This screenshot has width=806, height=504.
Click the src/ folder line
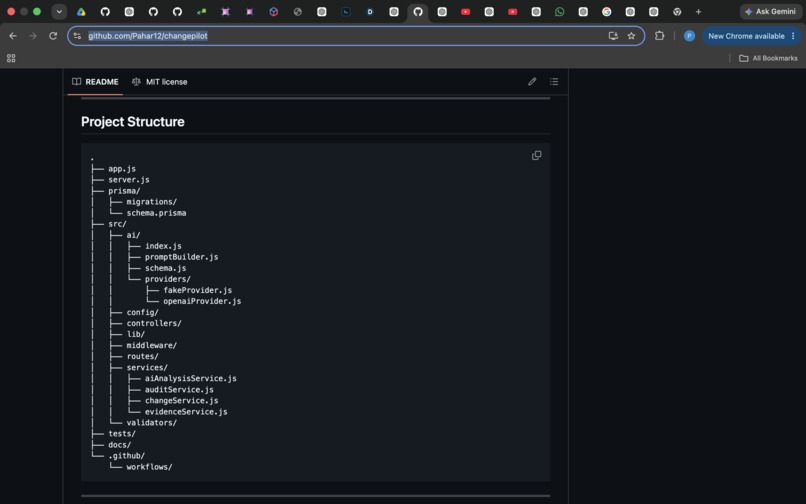(x=117, y=224)
